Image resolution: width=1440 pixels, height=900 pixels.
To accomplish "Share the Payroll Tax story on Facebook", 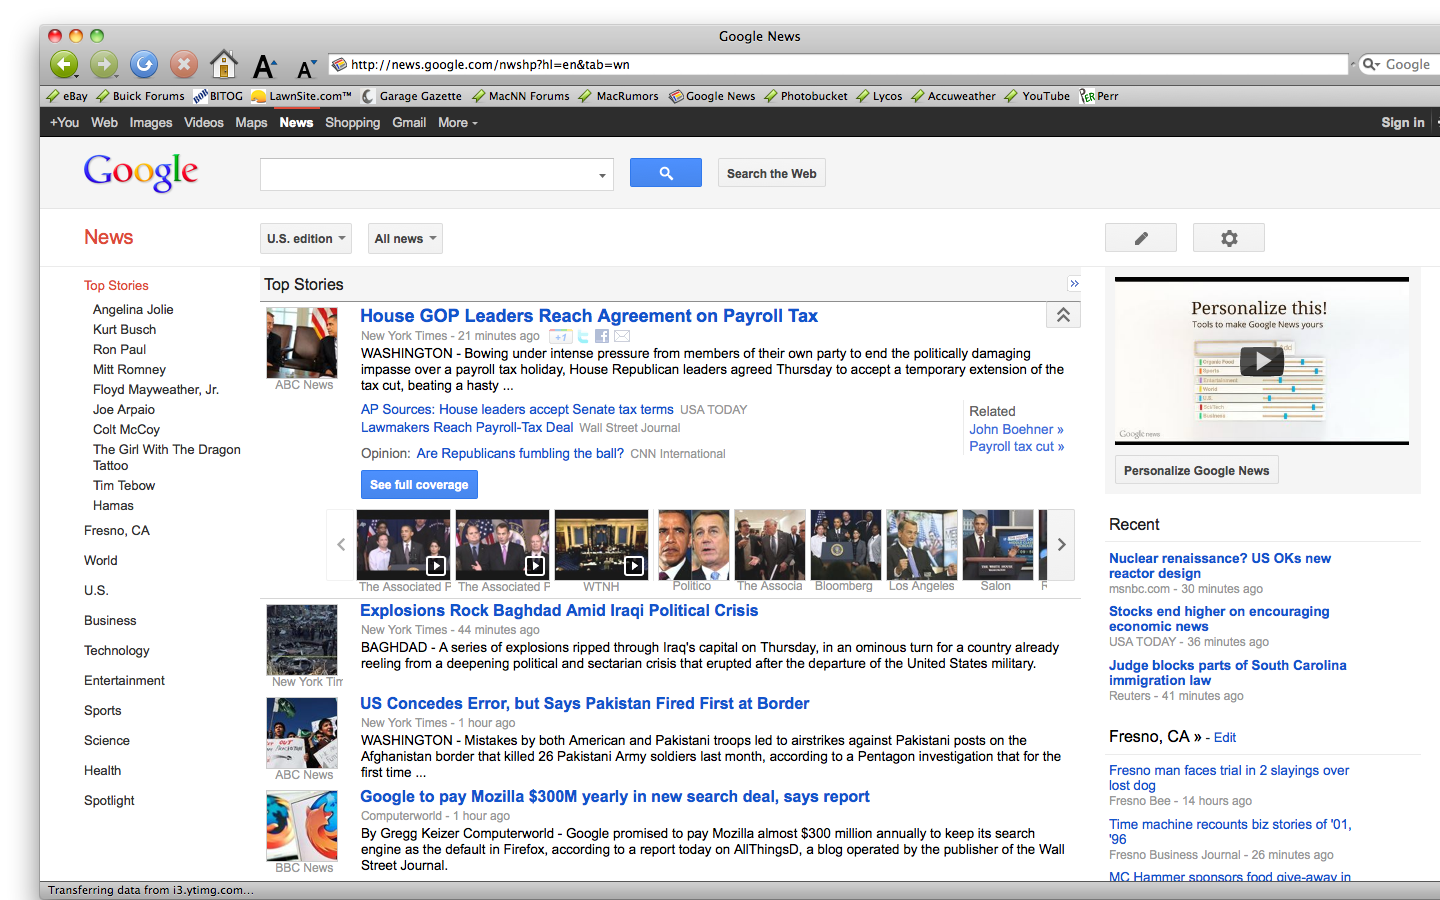I will coord(602,336).
